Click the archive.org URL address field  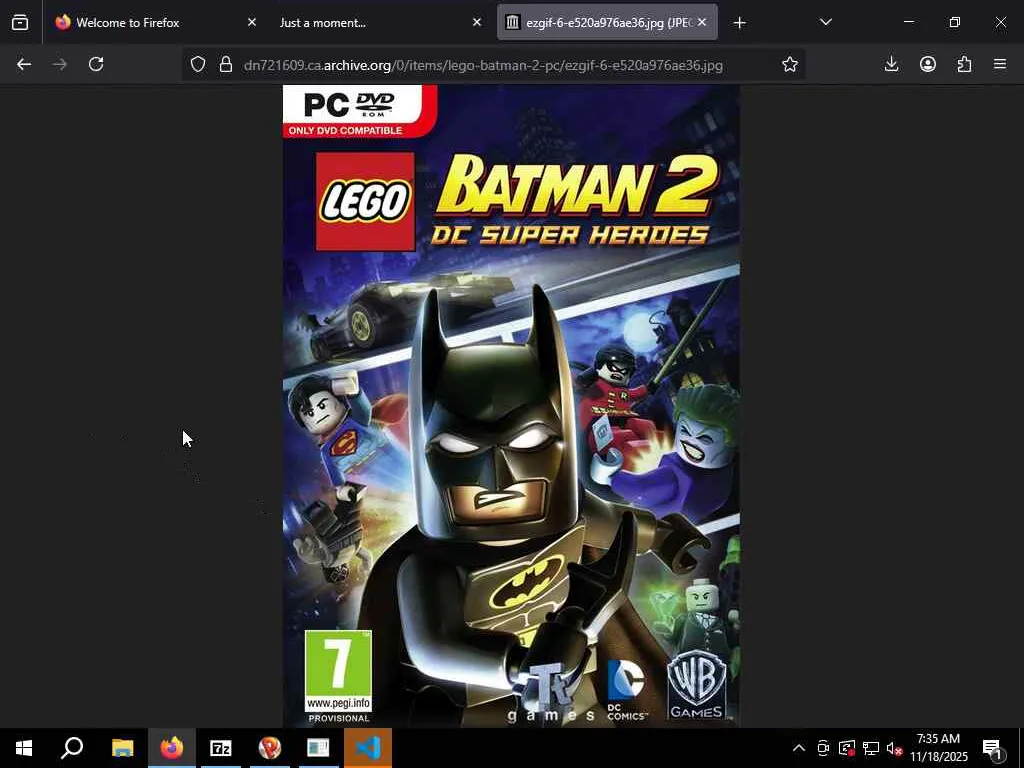(483, 65)
